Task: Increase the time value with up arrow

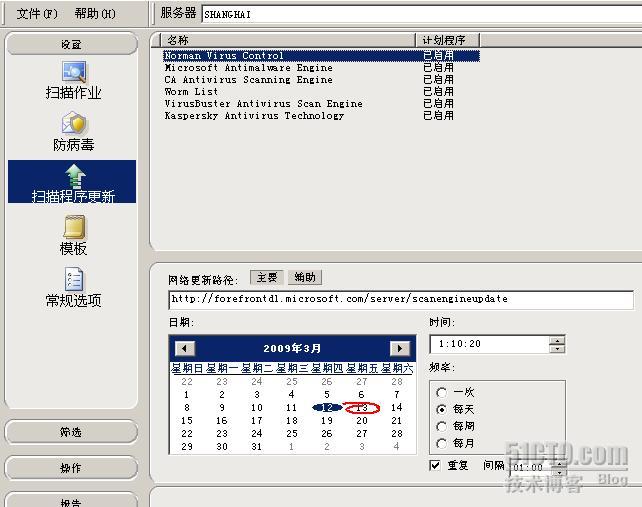Action: [x=557, y=340]
